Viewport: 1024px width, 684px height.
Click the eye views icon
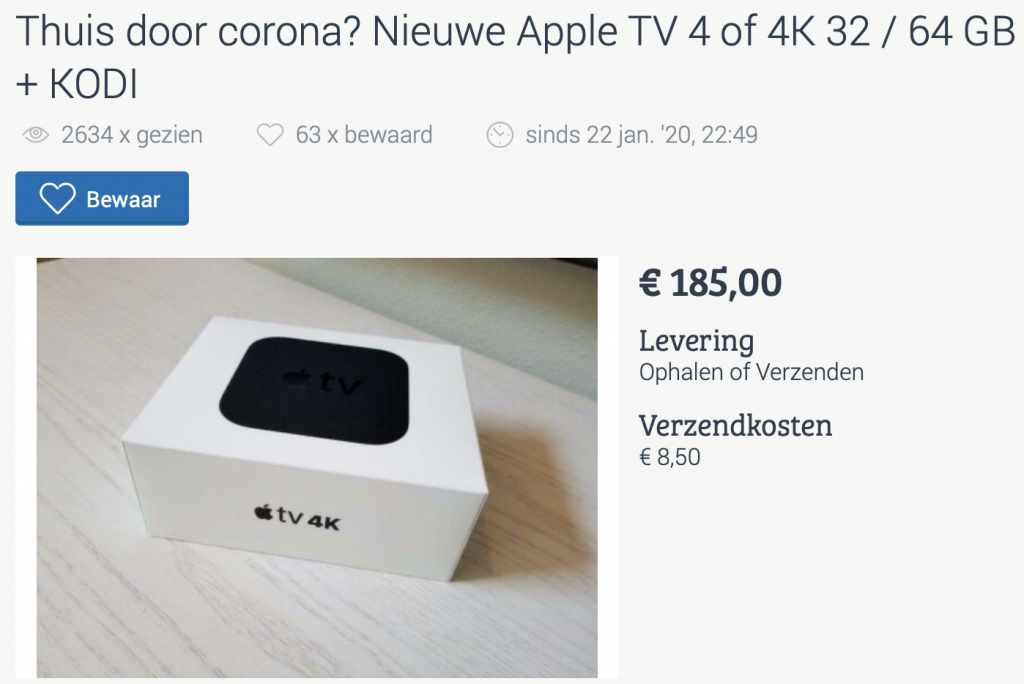35,135
